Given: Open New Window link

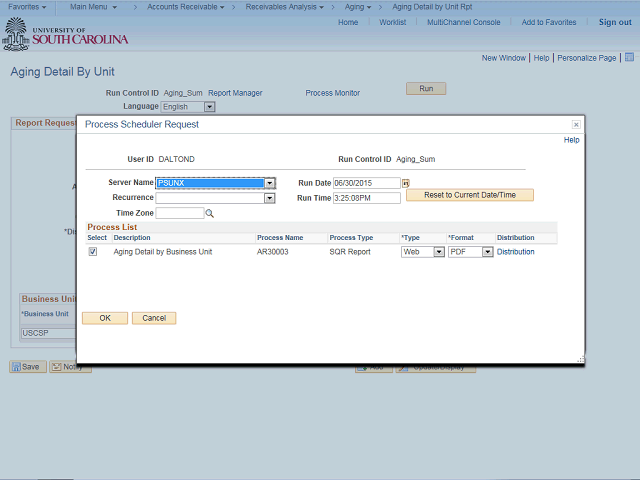Looking at the screenshot, I should pyautogui.click(x=504, y=58).
